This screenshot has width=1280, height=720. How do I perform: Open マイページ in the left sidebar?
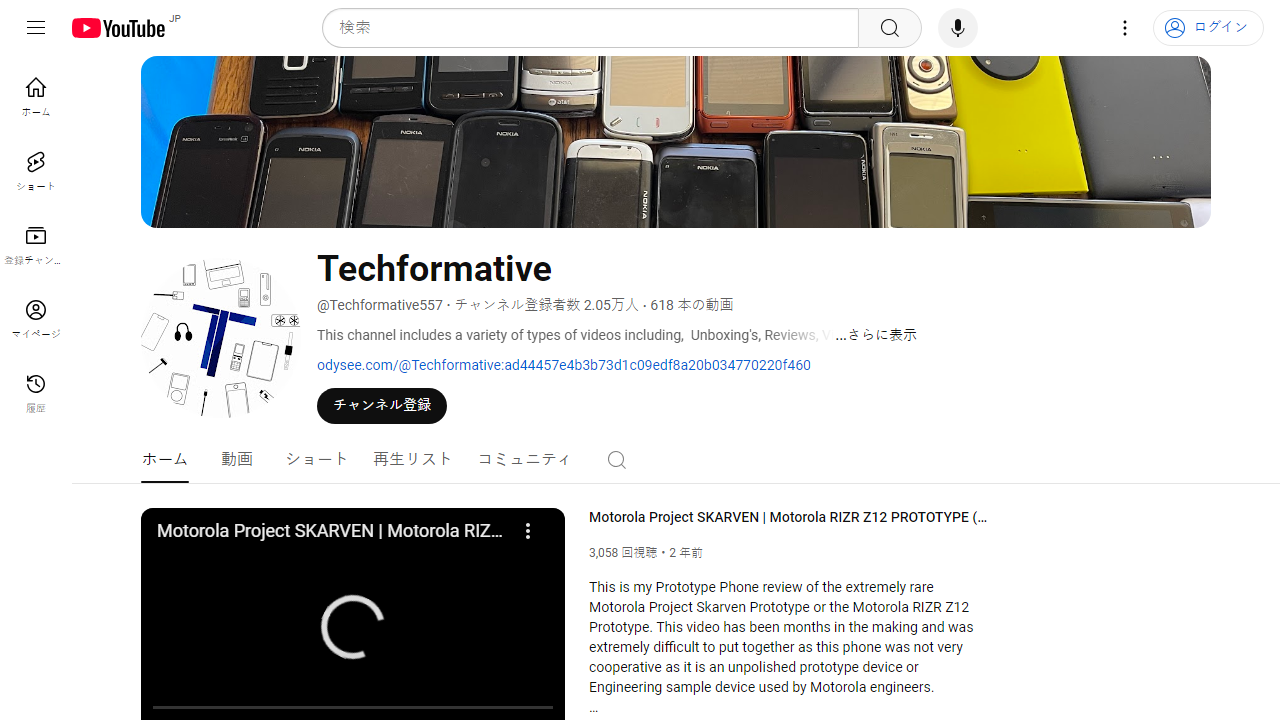(x=36, y=319)
